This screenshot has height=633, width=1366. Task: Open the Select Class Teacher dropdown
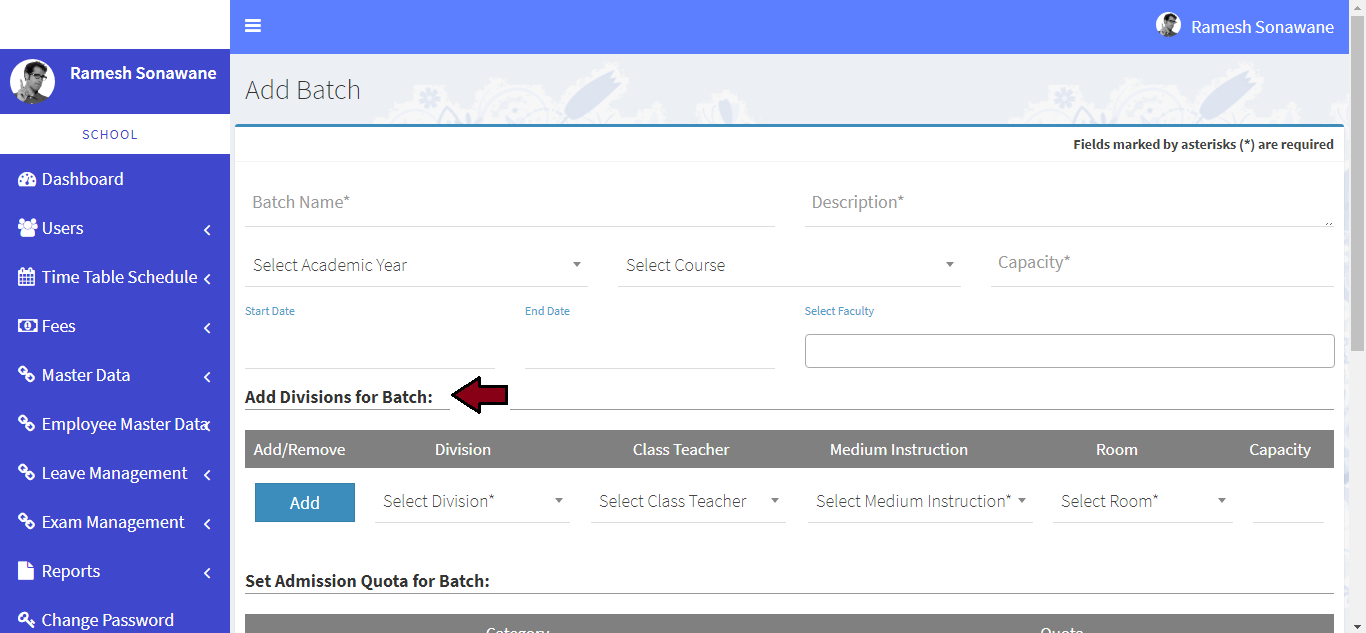688,501
